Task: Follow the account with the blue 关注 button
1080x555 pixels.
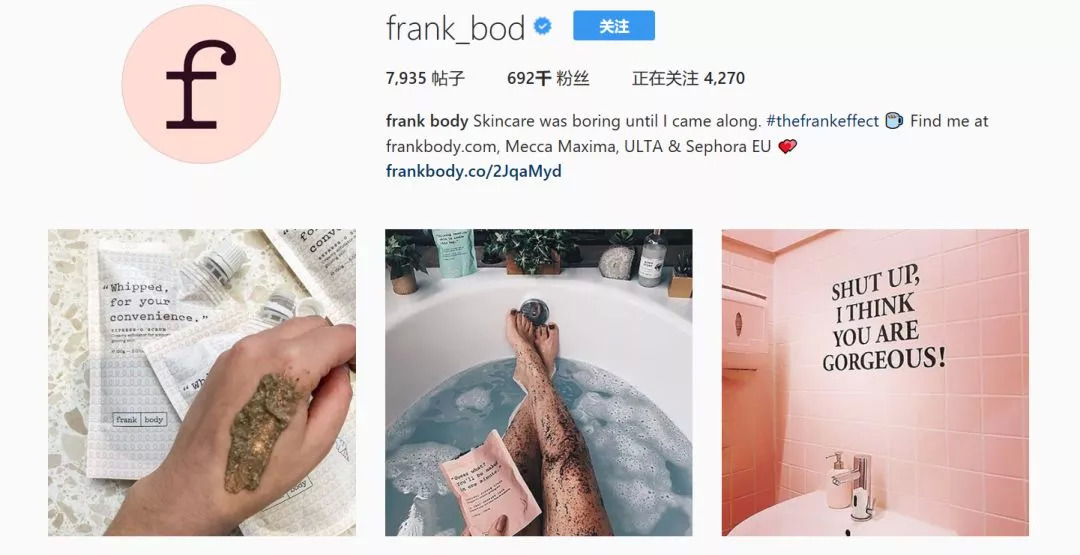Action: (x=614, y=26)
